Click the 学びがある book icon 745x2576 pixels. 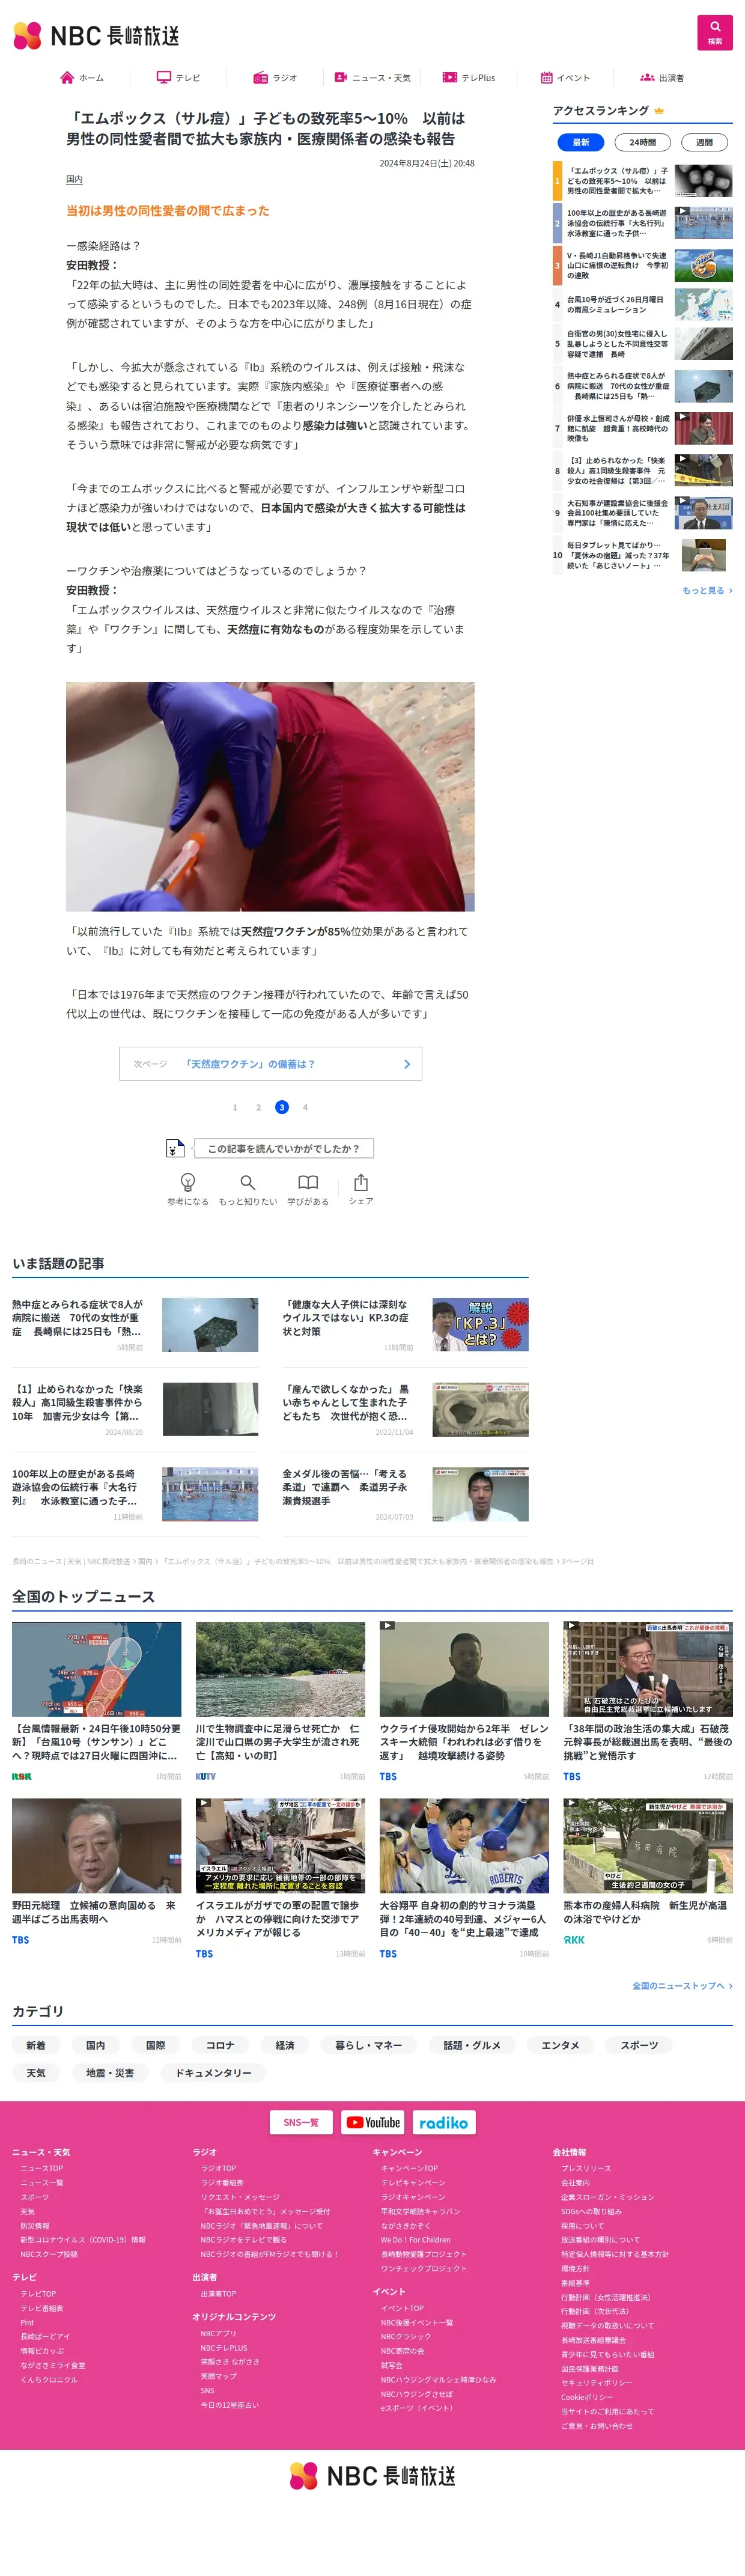308,1183
